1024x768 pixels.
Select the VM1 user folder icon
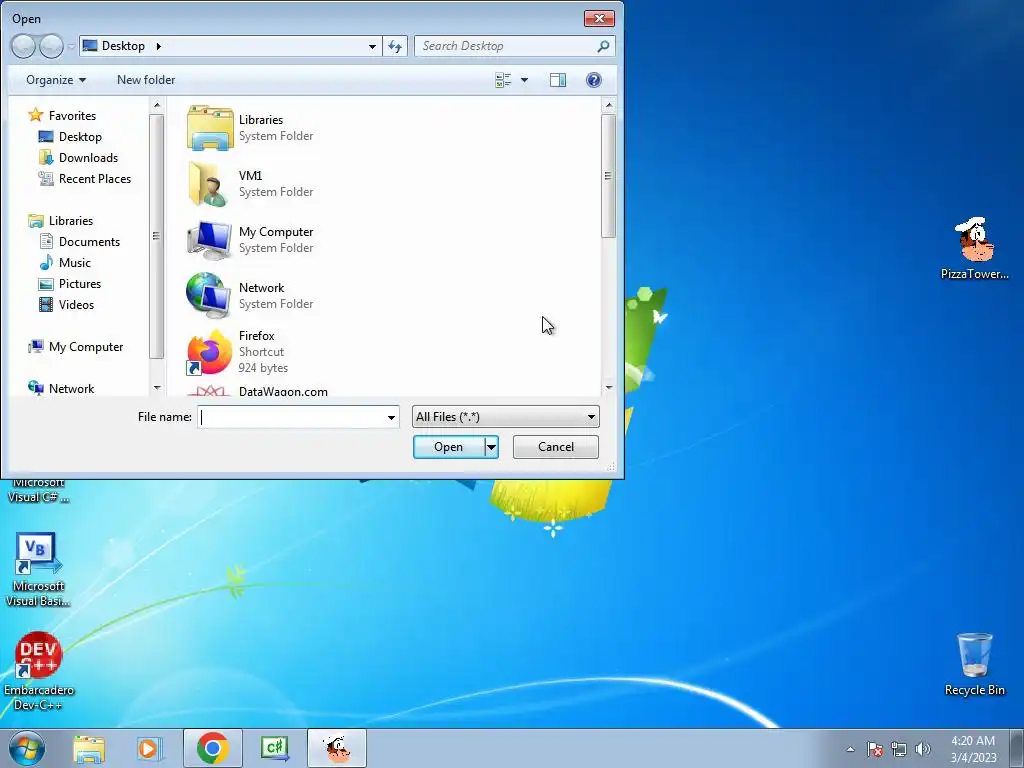[x=210, y=184]
